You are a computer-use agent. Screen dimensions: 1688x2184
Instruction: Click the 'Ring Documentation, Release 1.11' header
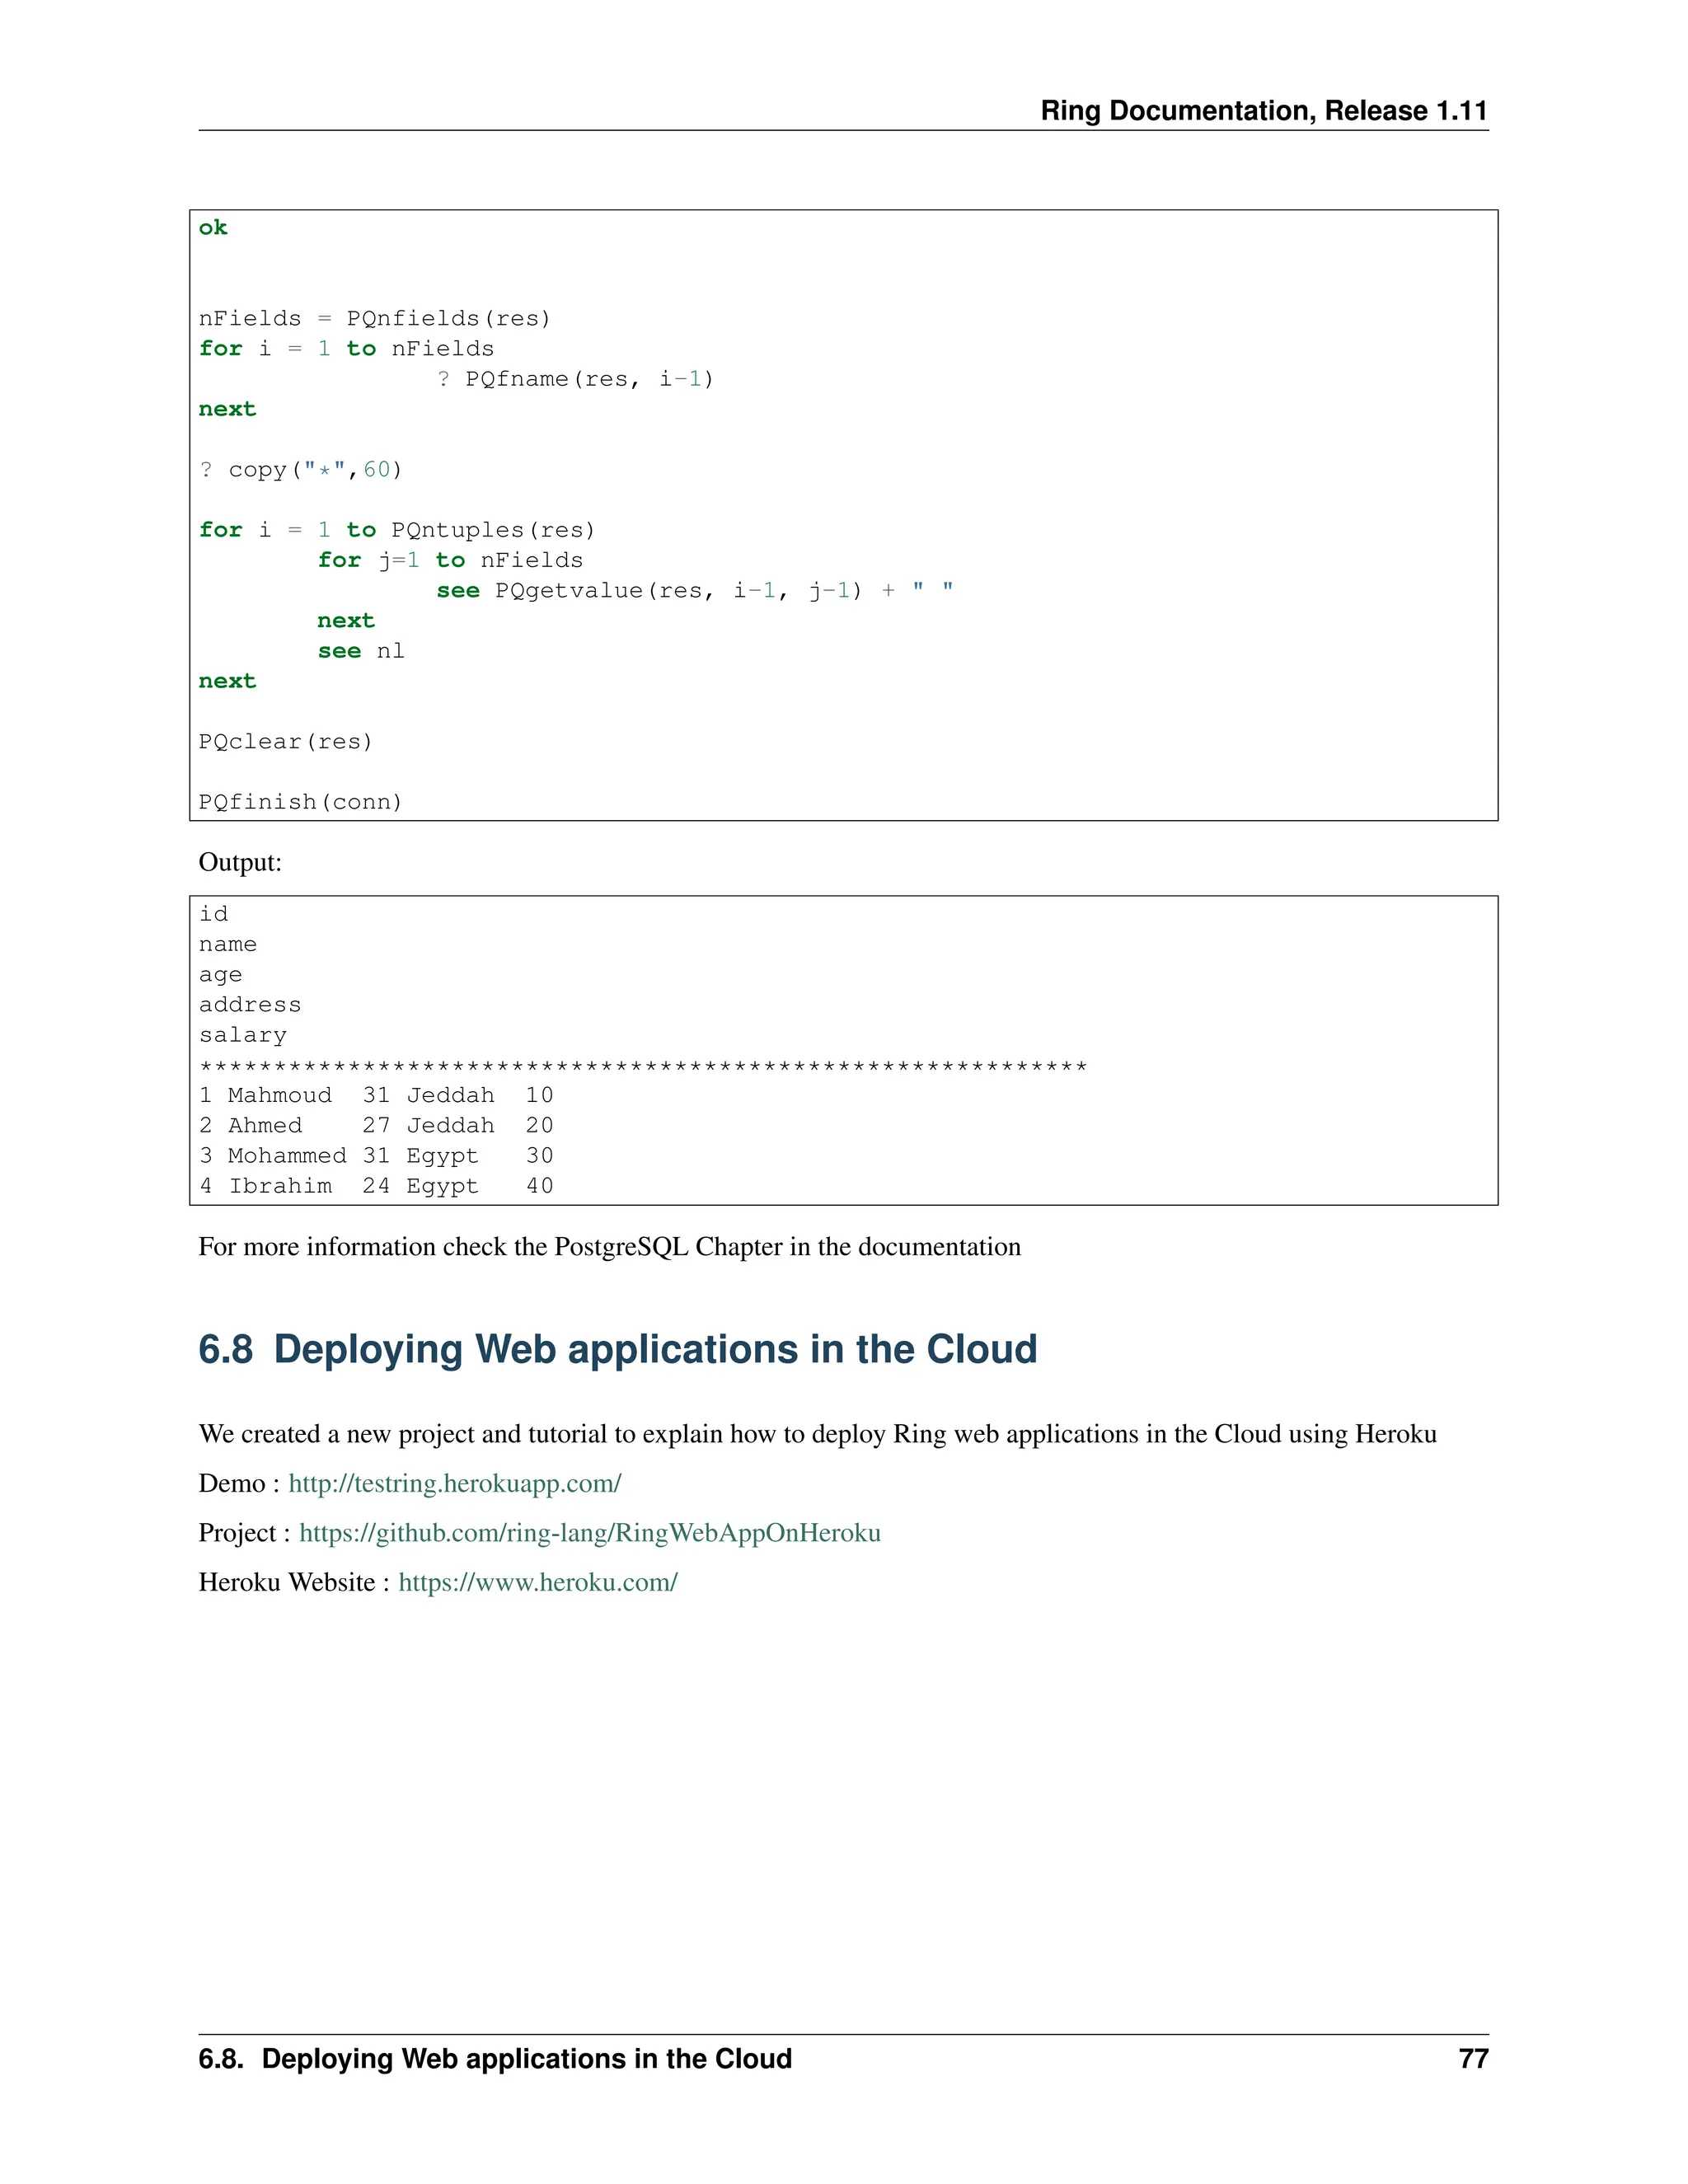coord(1263,110)
